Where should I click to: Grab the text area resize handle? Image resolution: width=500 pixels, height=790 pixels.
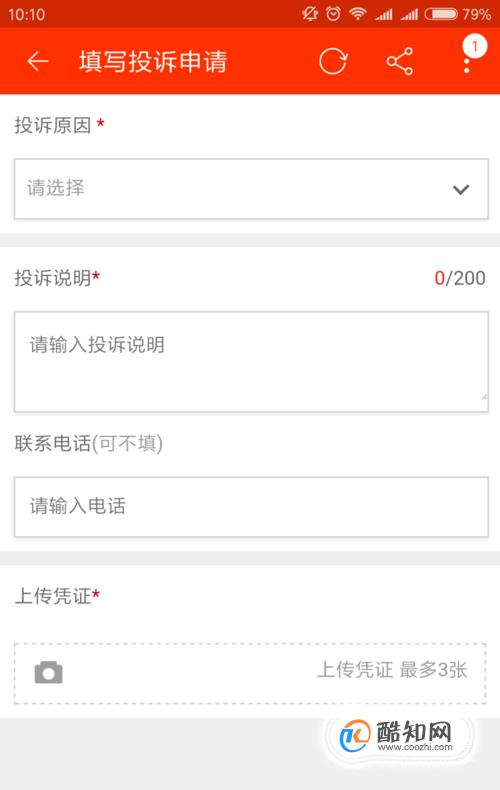tap(484, 397)
